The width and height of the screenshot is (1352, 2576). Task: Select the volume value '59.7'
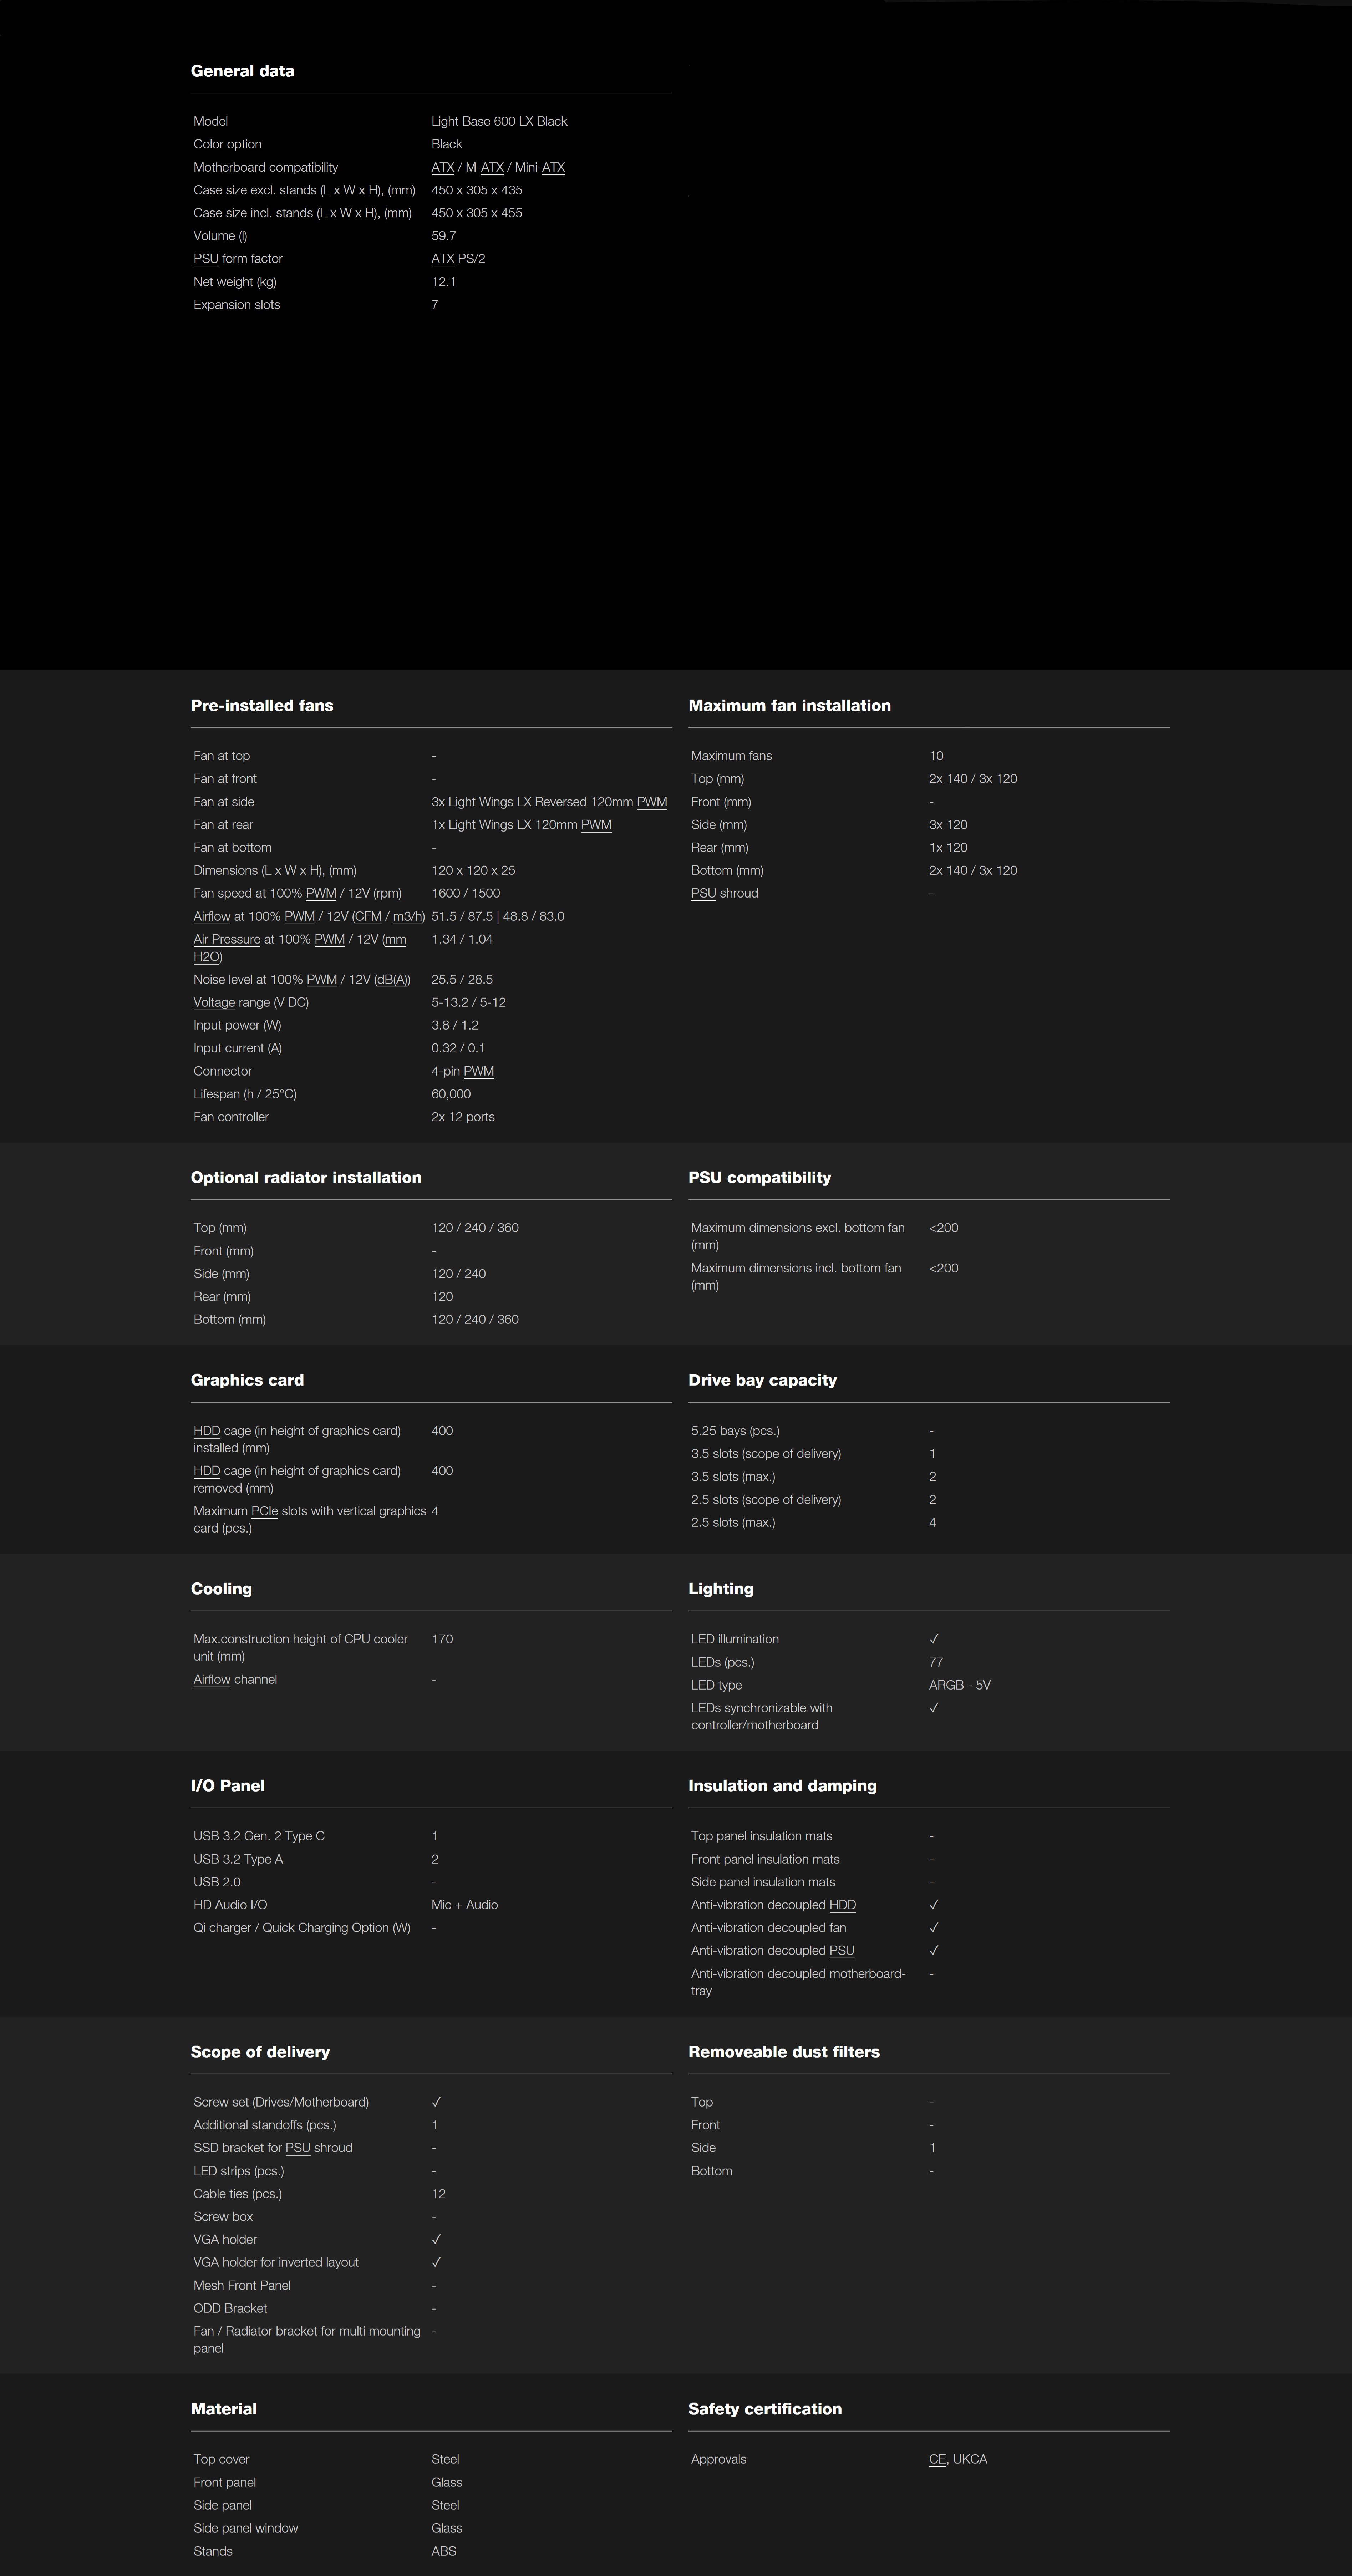pos(444,236)
